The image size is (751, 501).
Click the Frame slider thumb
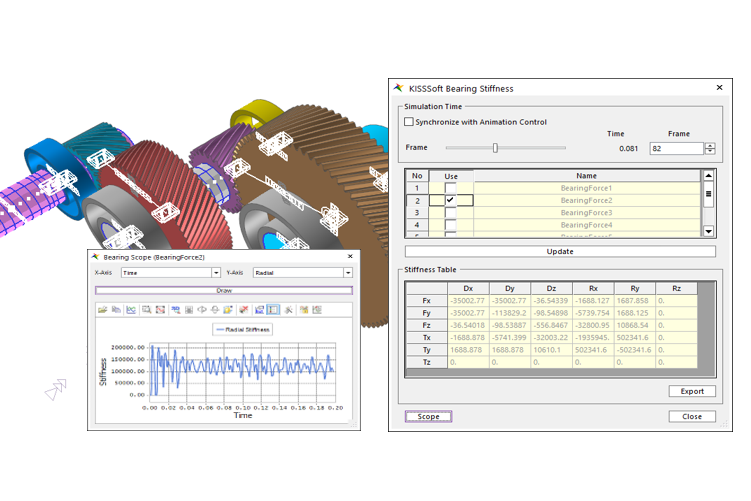pyautogui.click(x=495, y=148)
